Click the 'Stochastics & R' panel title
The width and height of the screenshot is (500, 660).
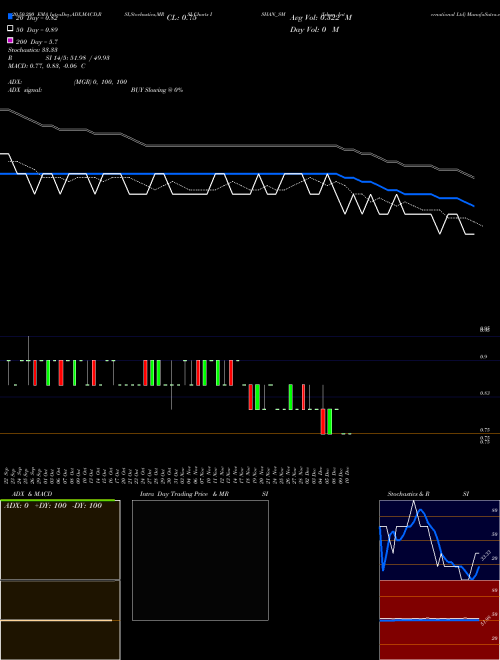[x=408, y=494]
